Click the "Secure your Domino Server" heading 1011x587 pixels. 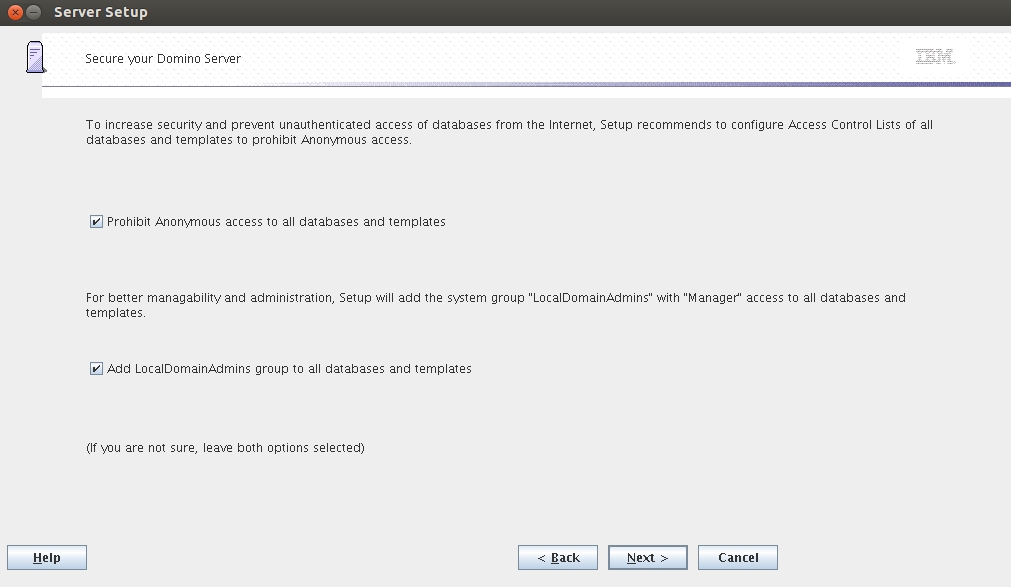pyautogui.click(x=163, y=58)
